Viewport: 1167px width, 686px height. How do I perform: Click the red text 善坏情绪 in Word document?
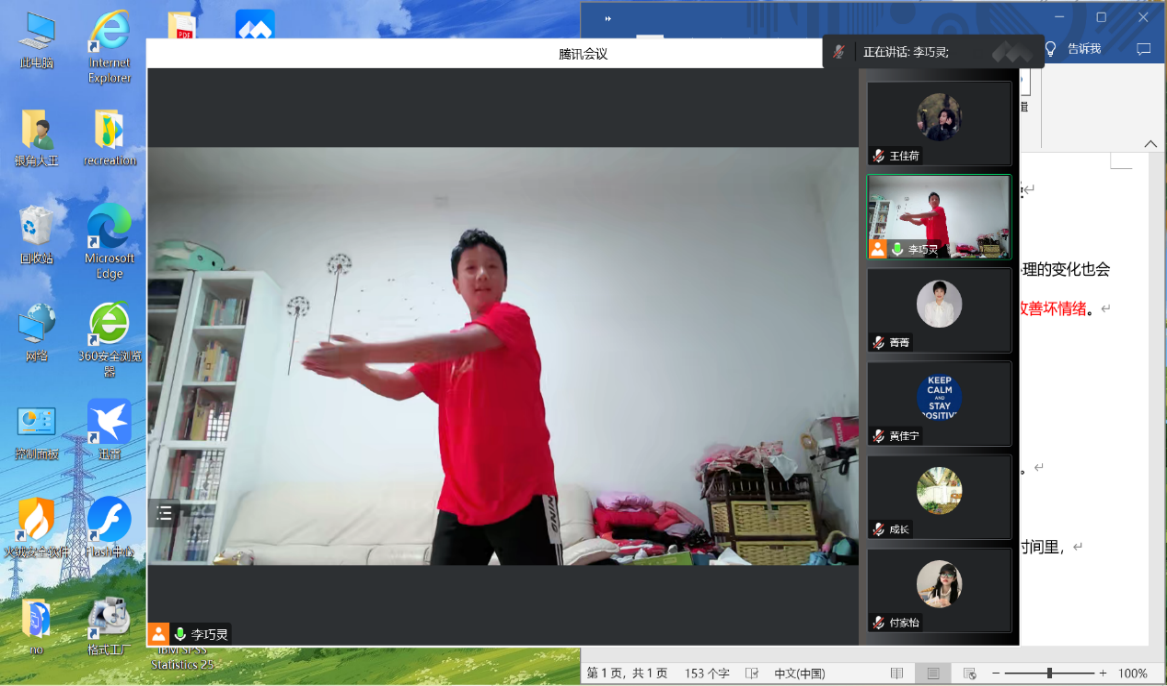tap(1057, 308)
